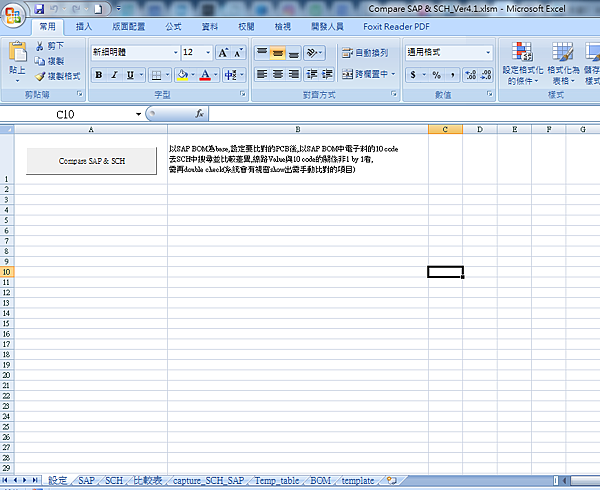Toggle italic formatting

114,75
